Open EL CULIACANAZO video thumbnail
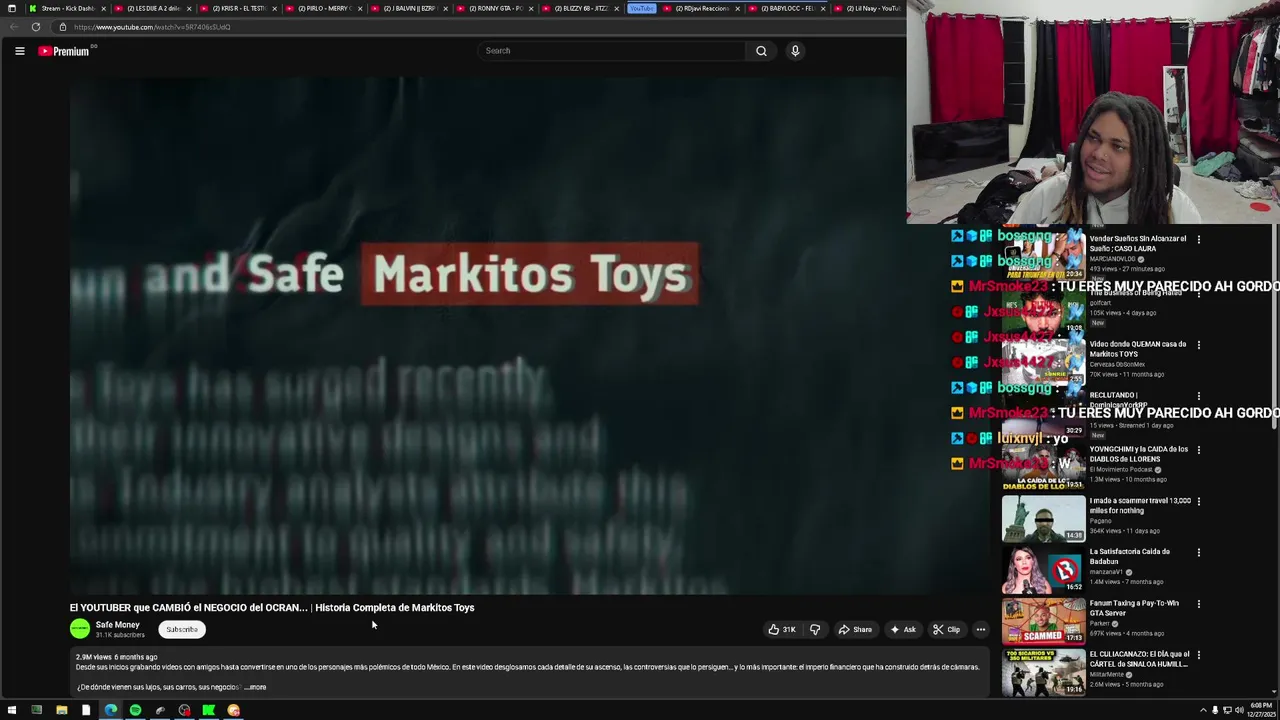The height and width of the screenshot is (720, 1280). [1043, 672]
